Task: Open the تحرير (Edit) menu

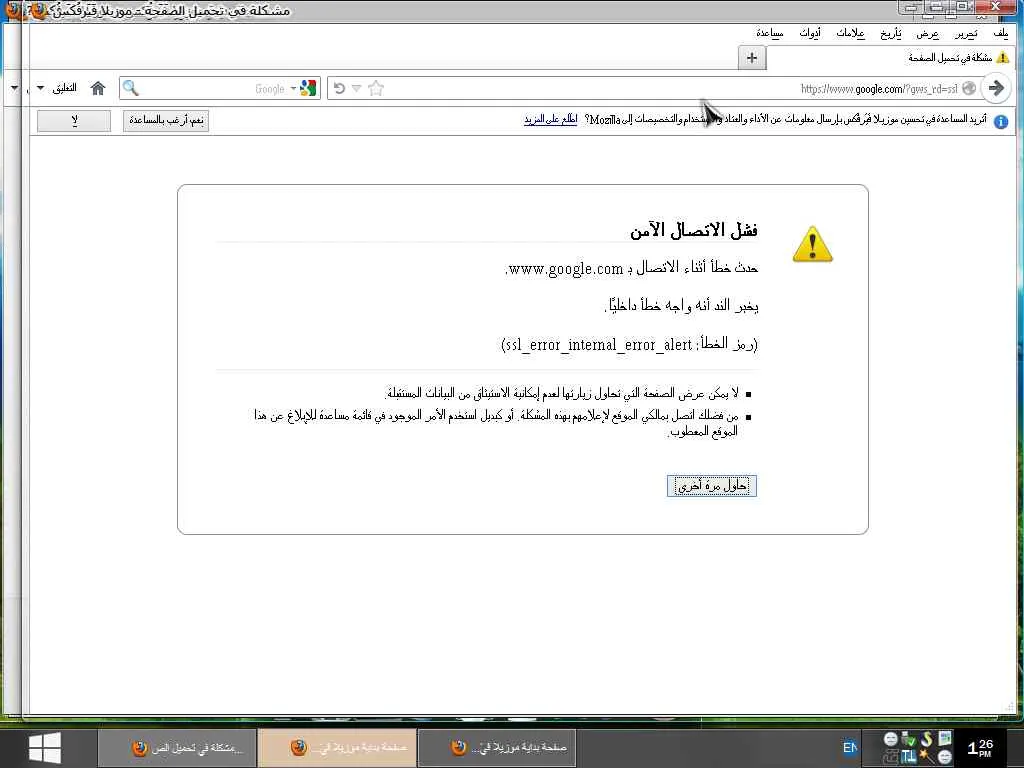Action: [966, 33]
